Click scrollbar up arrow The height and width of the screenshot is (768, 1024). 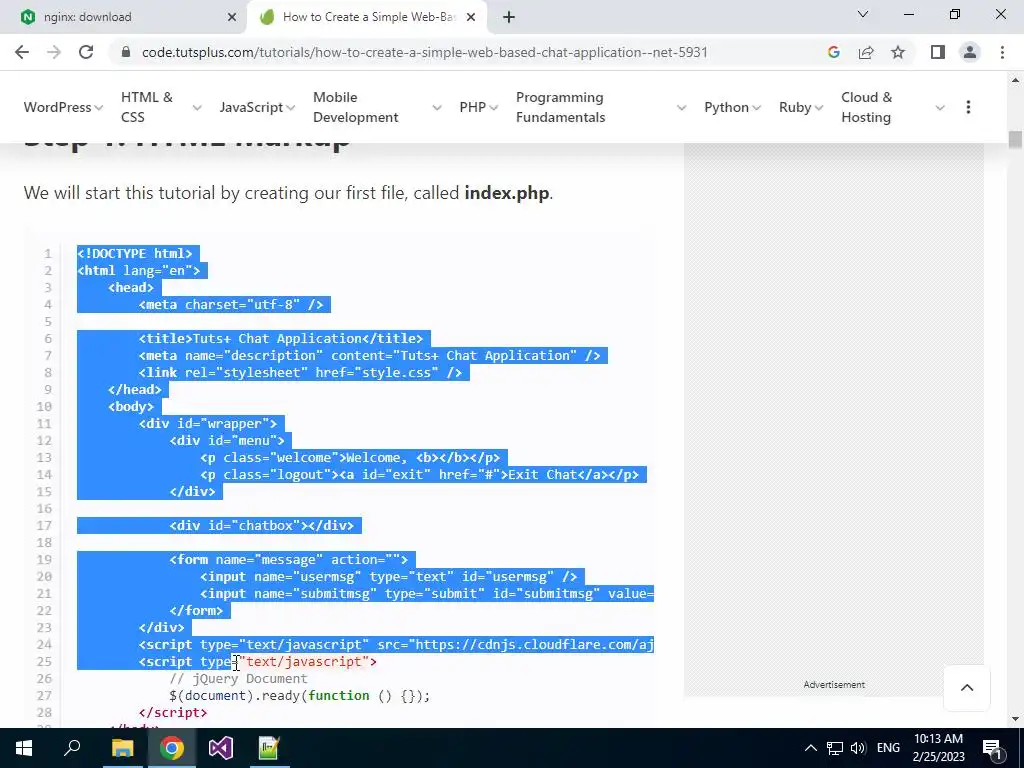tap(1015, 80)
